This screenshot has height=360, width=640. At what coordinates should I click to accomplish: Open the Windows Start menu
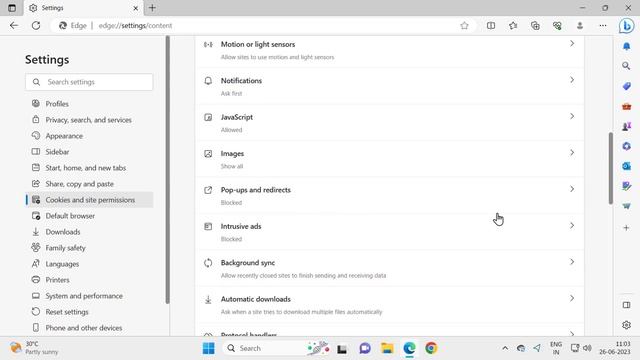pos(209,348)
